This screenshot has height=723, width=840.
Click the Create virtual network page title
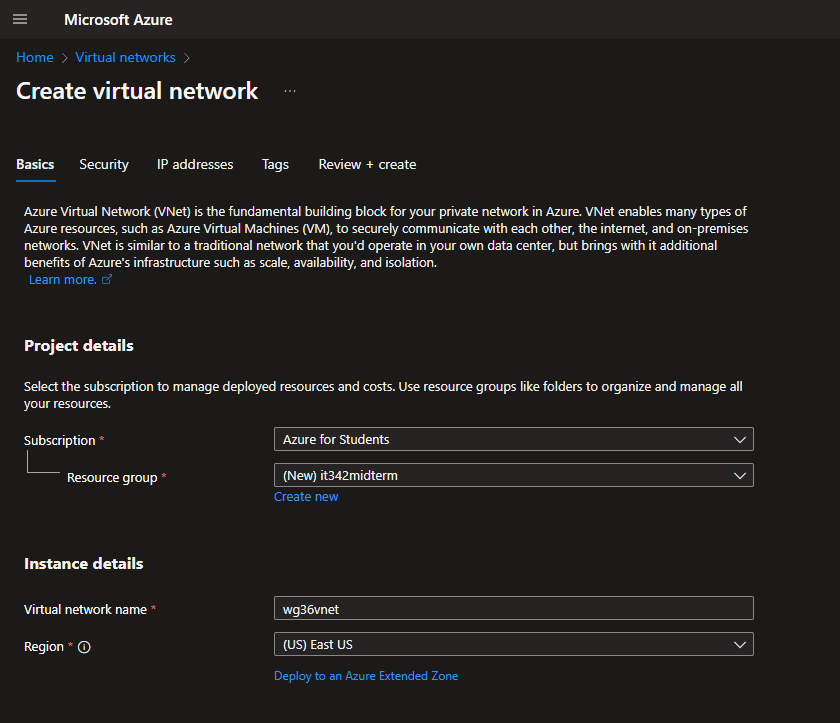tap(137, 91)
